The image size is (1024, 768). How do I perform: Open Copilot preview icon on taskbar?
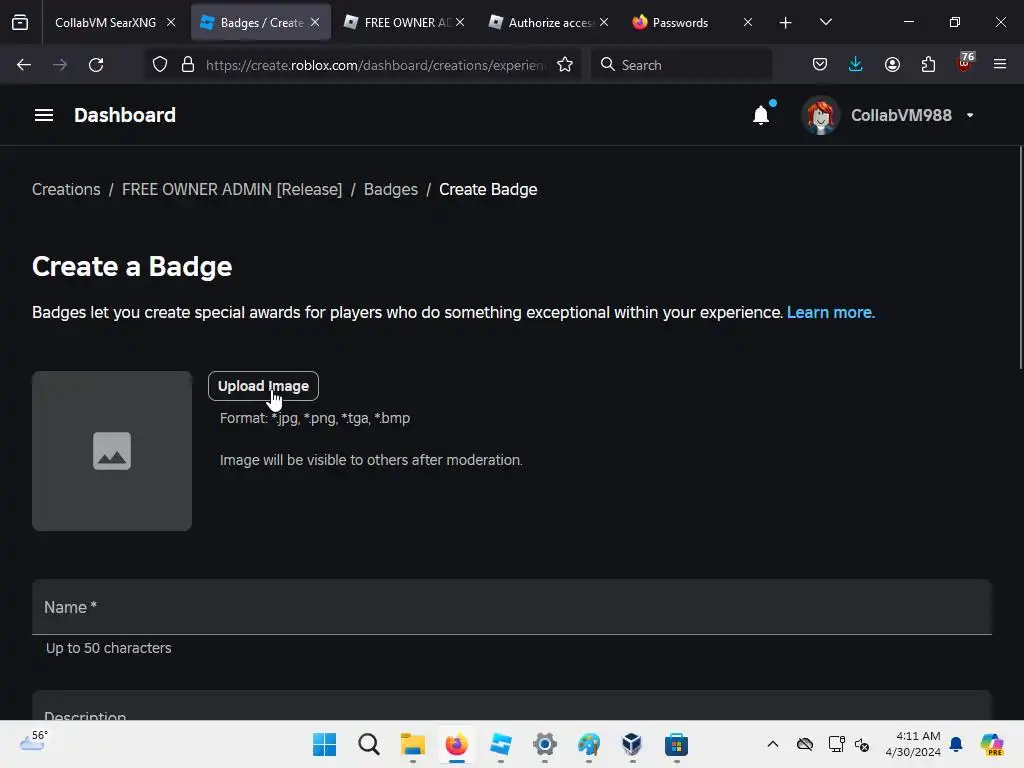click(992, 744)
